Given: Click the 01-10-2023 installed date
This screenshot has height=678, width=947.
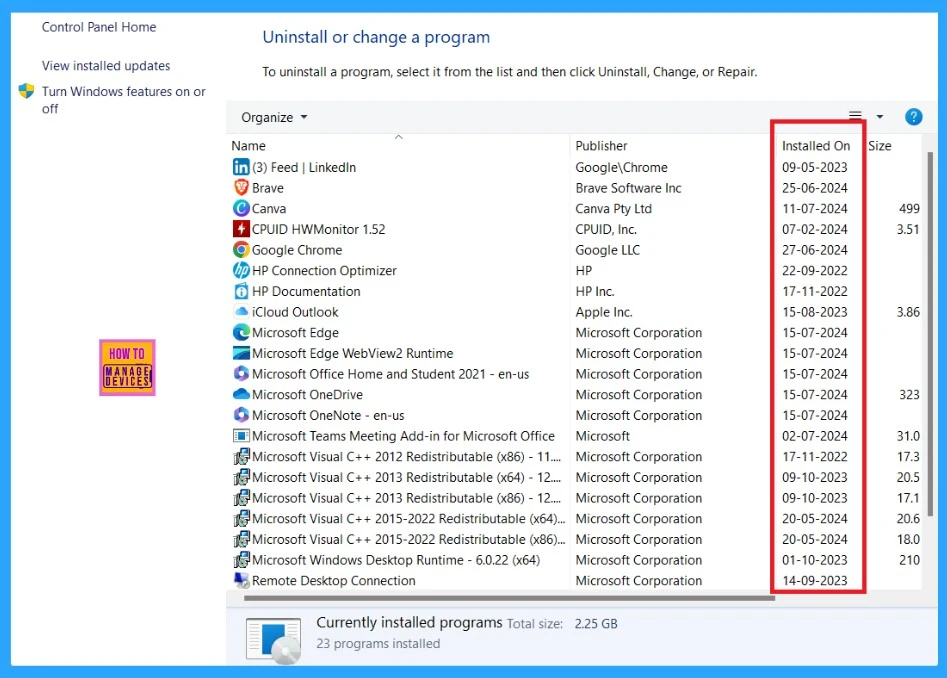Looking at the screenshot, I should point(814,560).
